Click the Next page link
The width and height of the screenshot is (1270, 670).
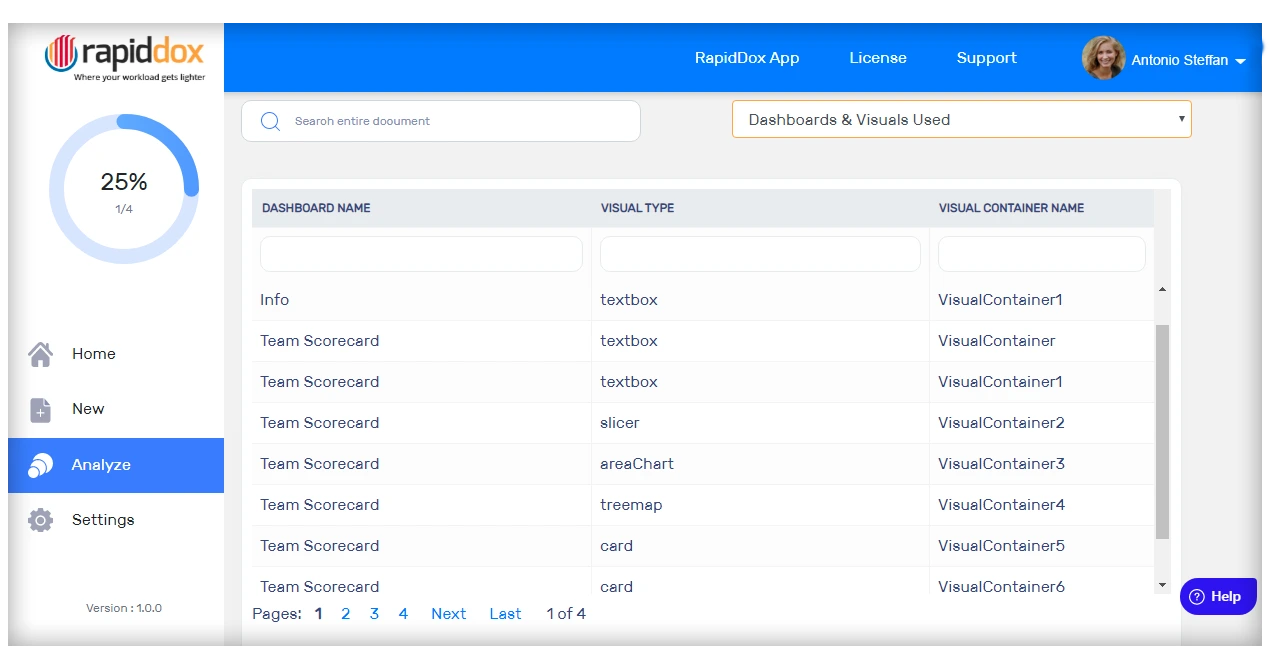[448, 614]
